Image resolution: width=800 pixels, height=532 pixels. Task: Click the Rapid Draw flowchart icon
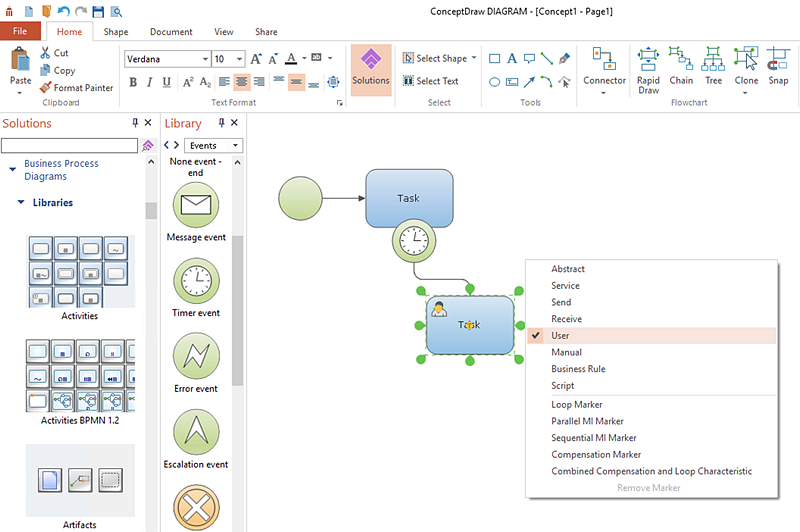(648, 68)
